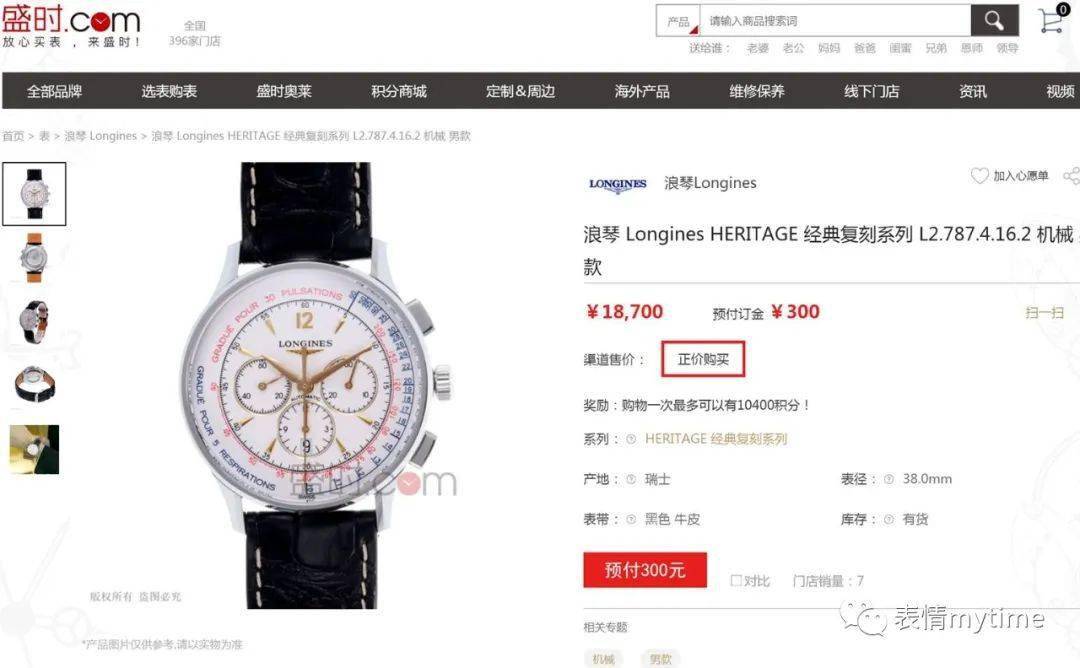Click help icon next to 表径
Image resolution: width=1080 pixels, height=668 pixels.
(889, 479)
